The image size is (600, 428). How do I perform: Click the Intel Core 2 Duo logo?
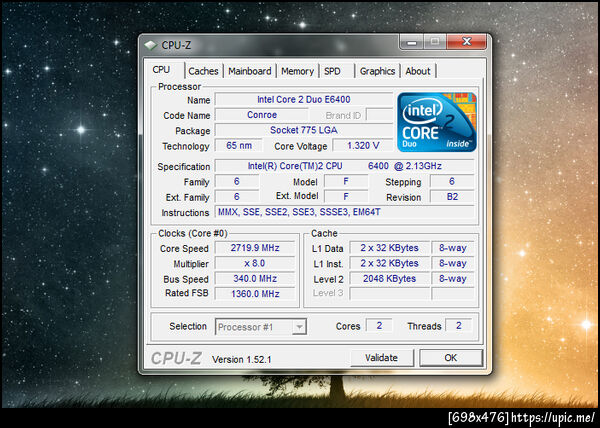(437, 122)
